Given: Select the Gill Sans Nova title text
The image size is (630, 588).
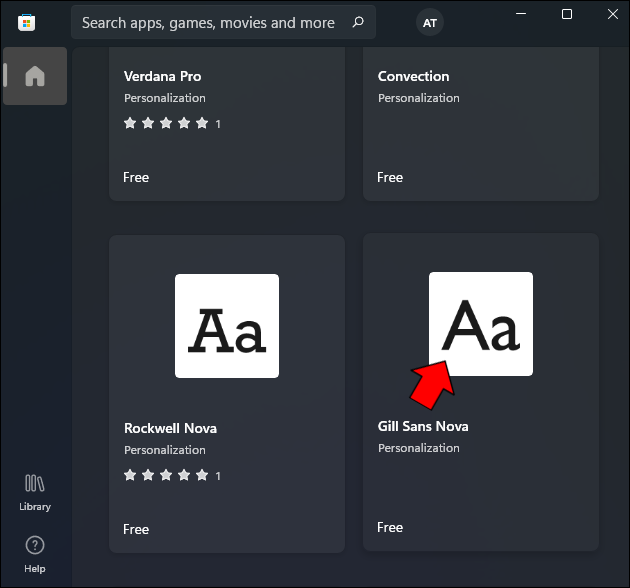Looking at the screenshot, I should click(423, 426).
